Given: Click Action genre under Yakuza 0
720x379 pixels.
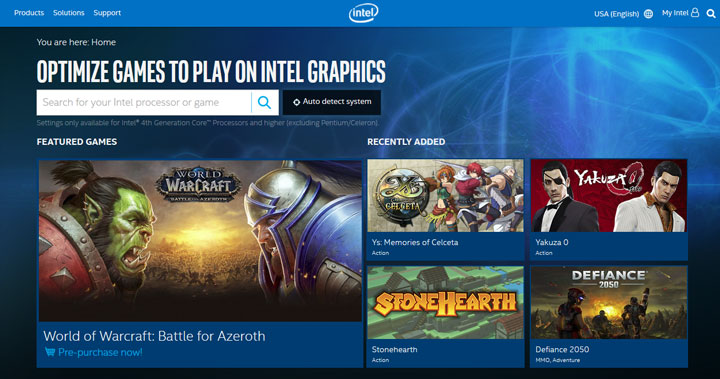Looking at the screenshot, I should point(544,253).
